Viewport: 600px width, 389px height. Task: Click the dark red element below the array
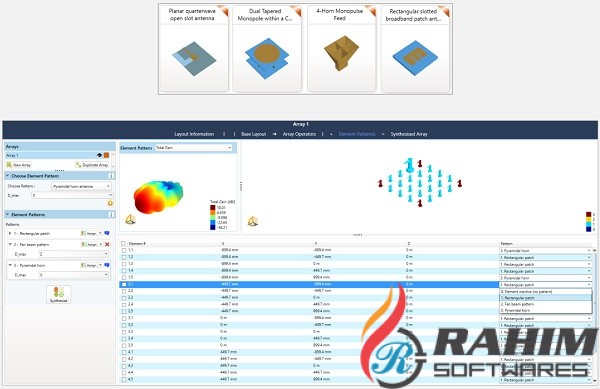(x=420, y=203)
